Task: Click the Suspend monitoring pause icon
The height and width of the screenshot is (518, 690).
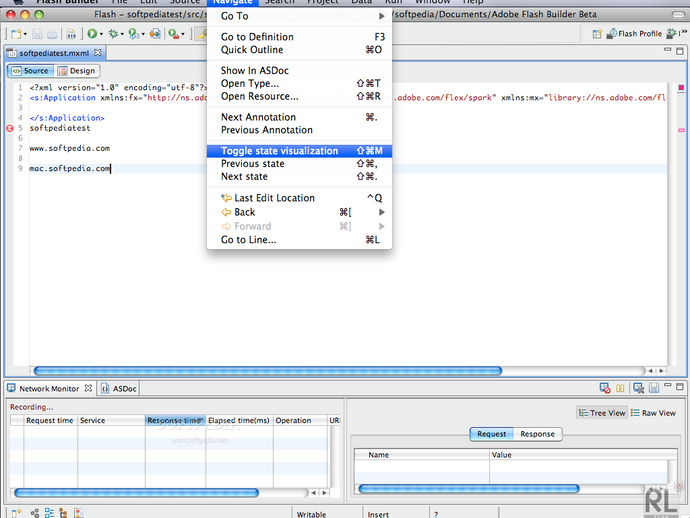Action: coord(620,388)
